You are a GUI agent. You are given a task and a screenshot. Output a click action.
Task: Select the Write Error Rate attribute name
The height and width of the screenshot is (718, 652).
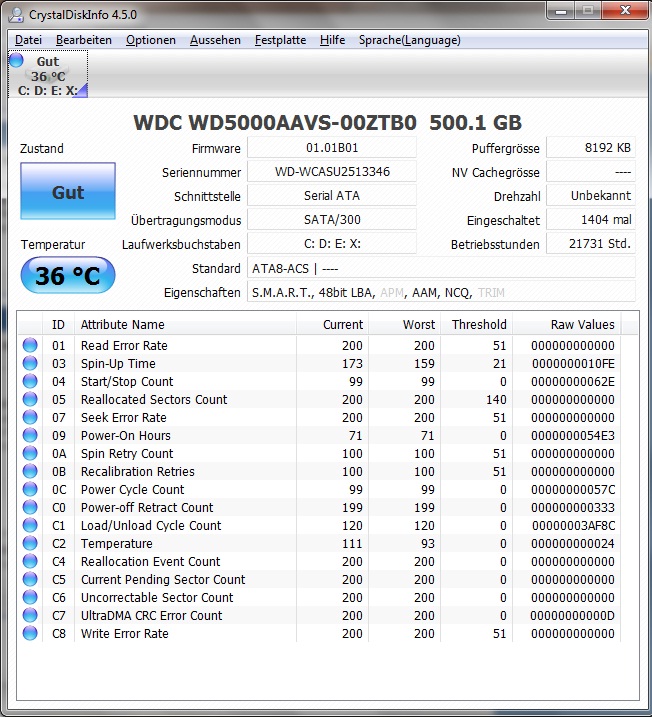[125, 634]
